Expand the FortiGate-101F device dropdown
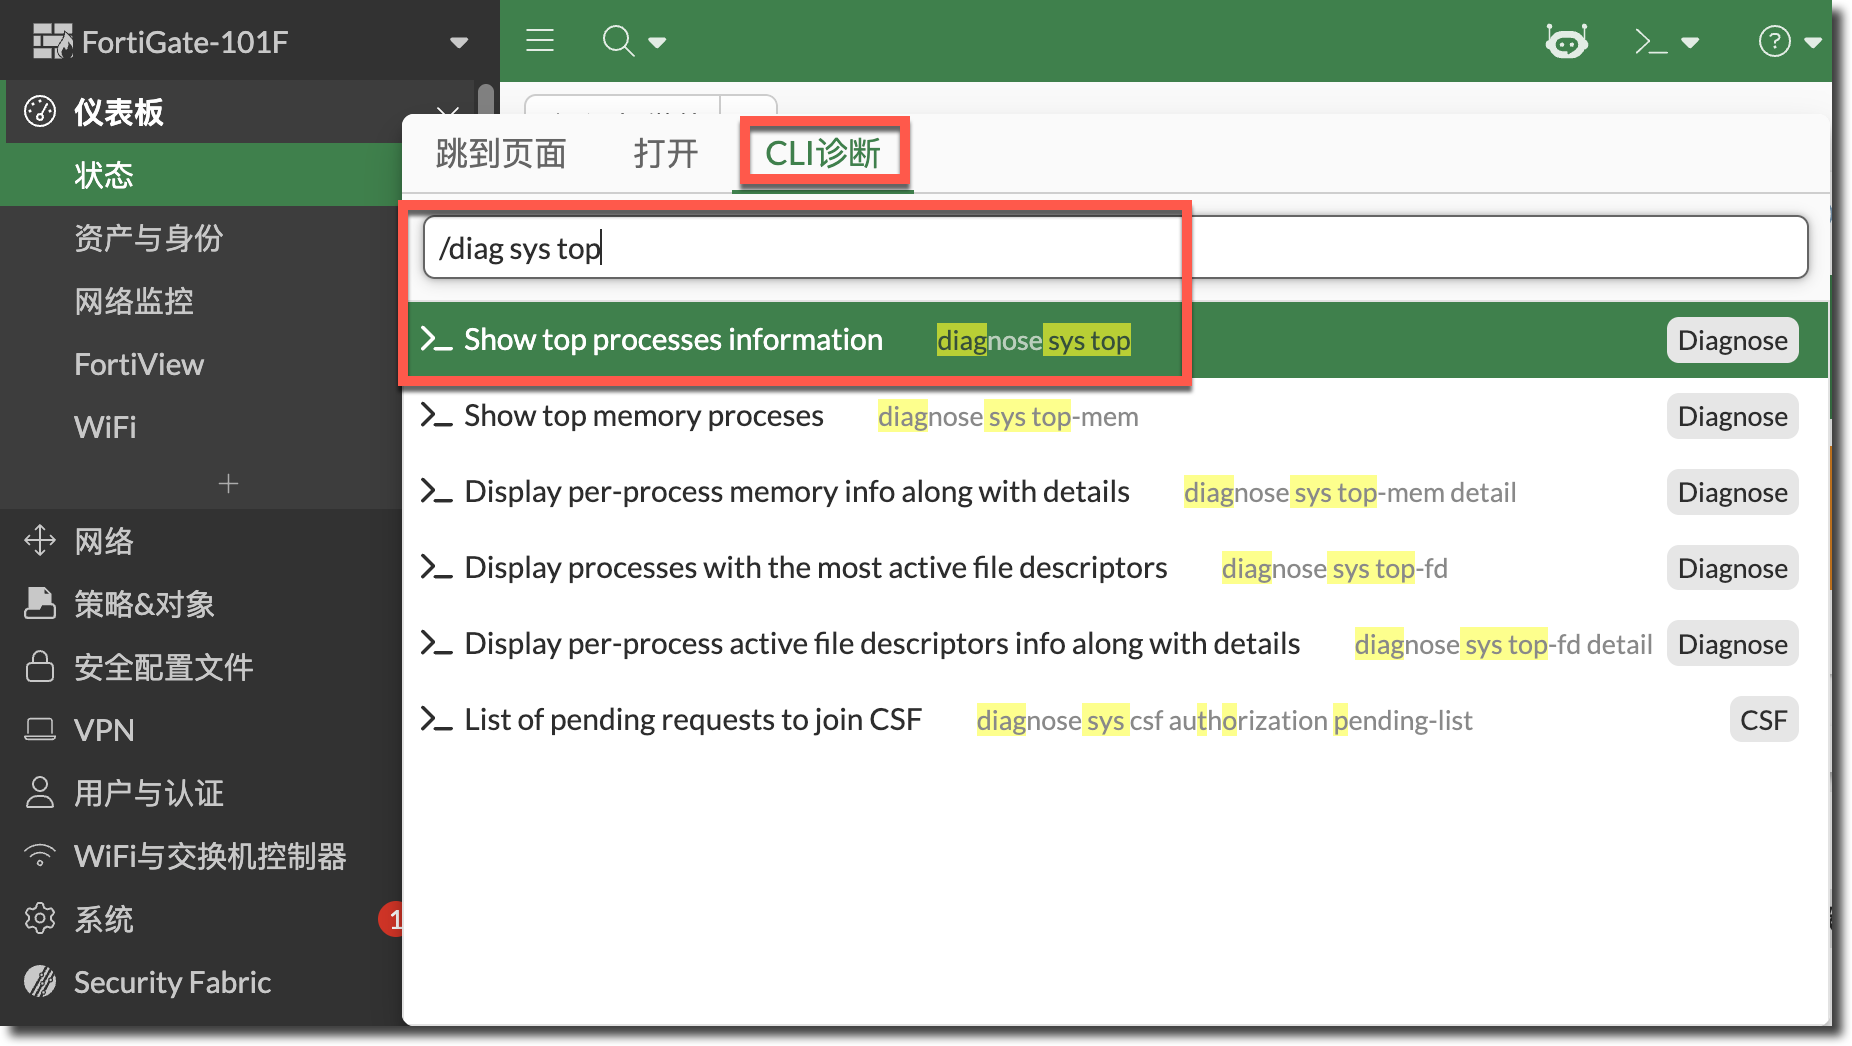The height and width of the screenshot is (1046, 1852). [x=459, y=43]
